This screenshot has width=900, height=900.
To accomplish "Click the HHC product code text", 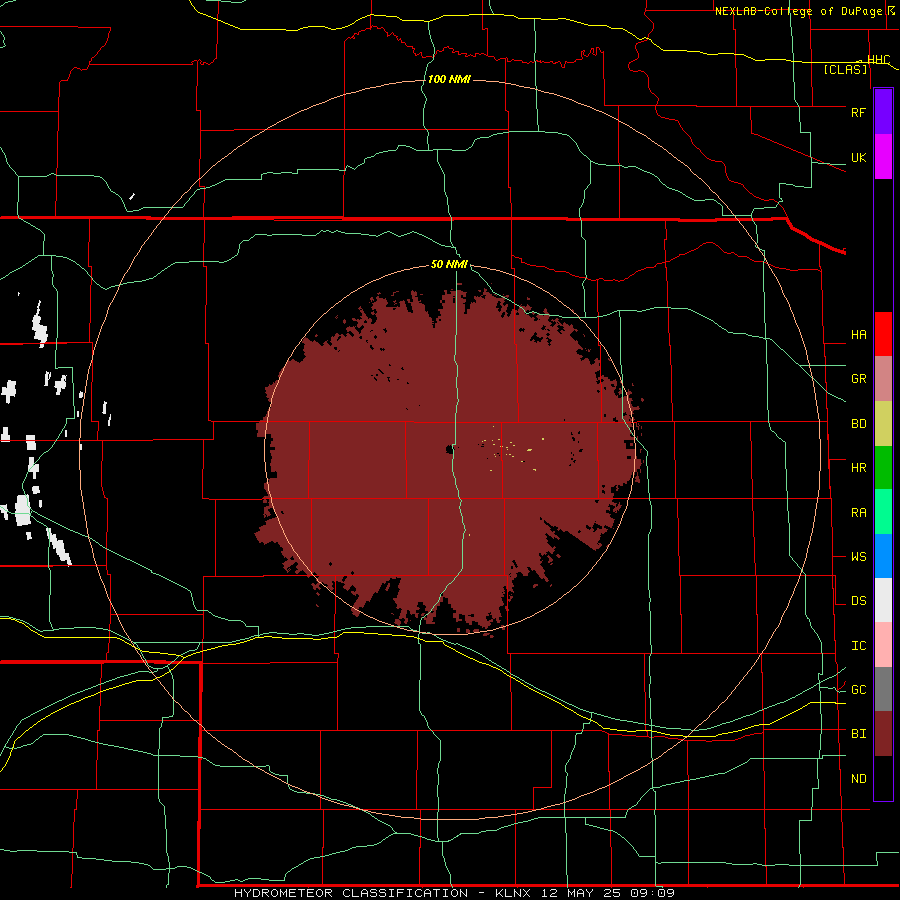I will (878, 60).
